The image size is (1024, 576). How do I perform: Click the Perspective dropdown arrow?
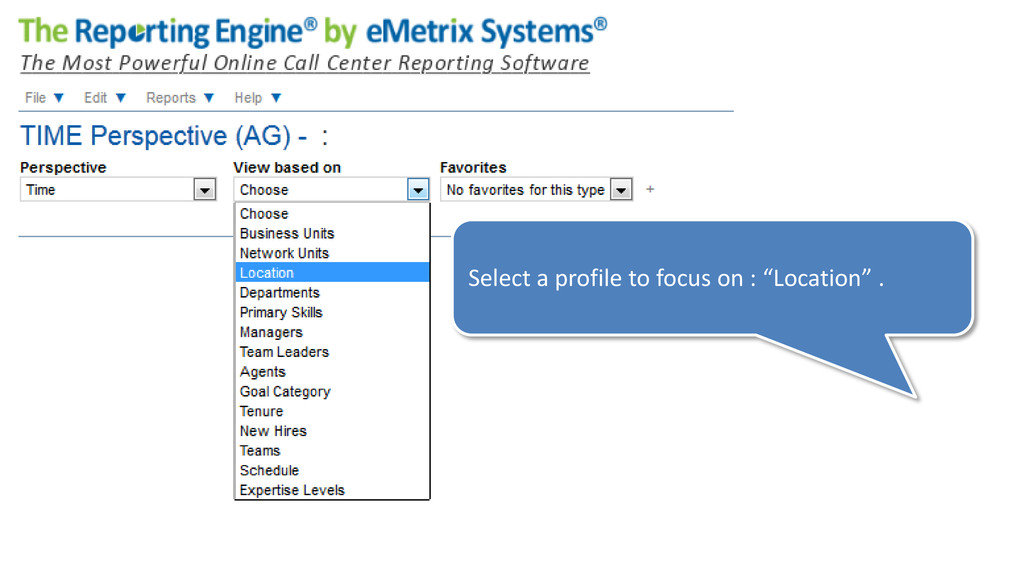(204, 190)
